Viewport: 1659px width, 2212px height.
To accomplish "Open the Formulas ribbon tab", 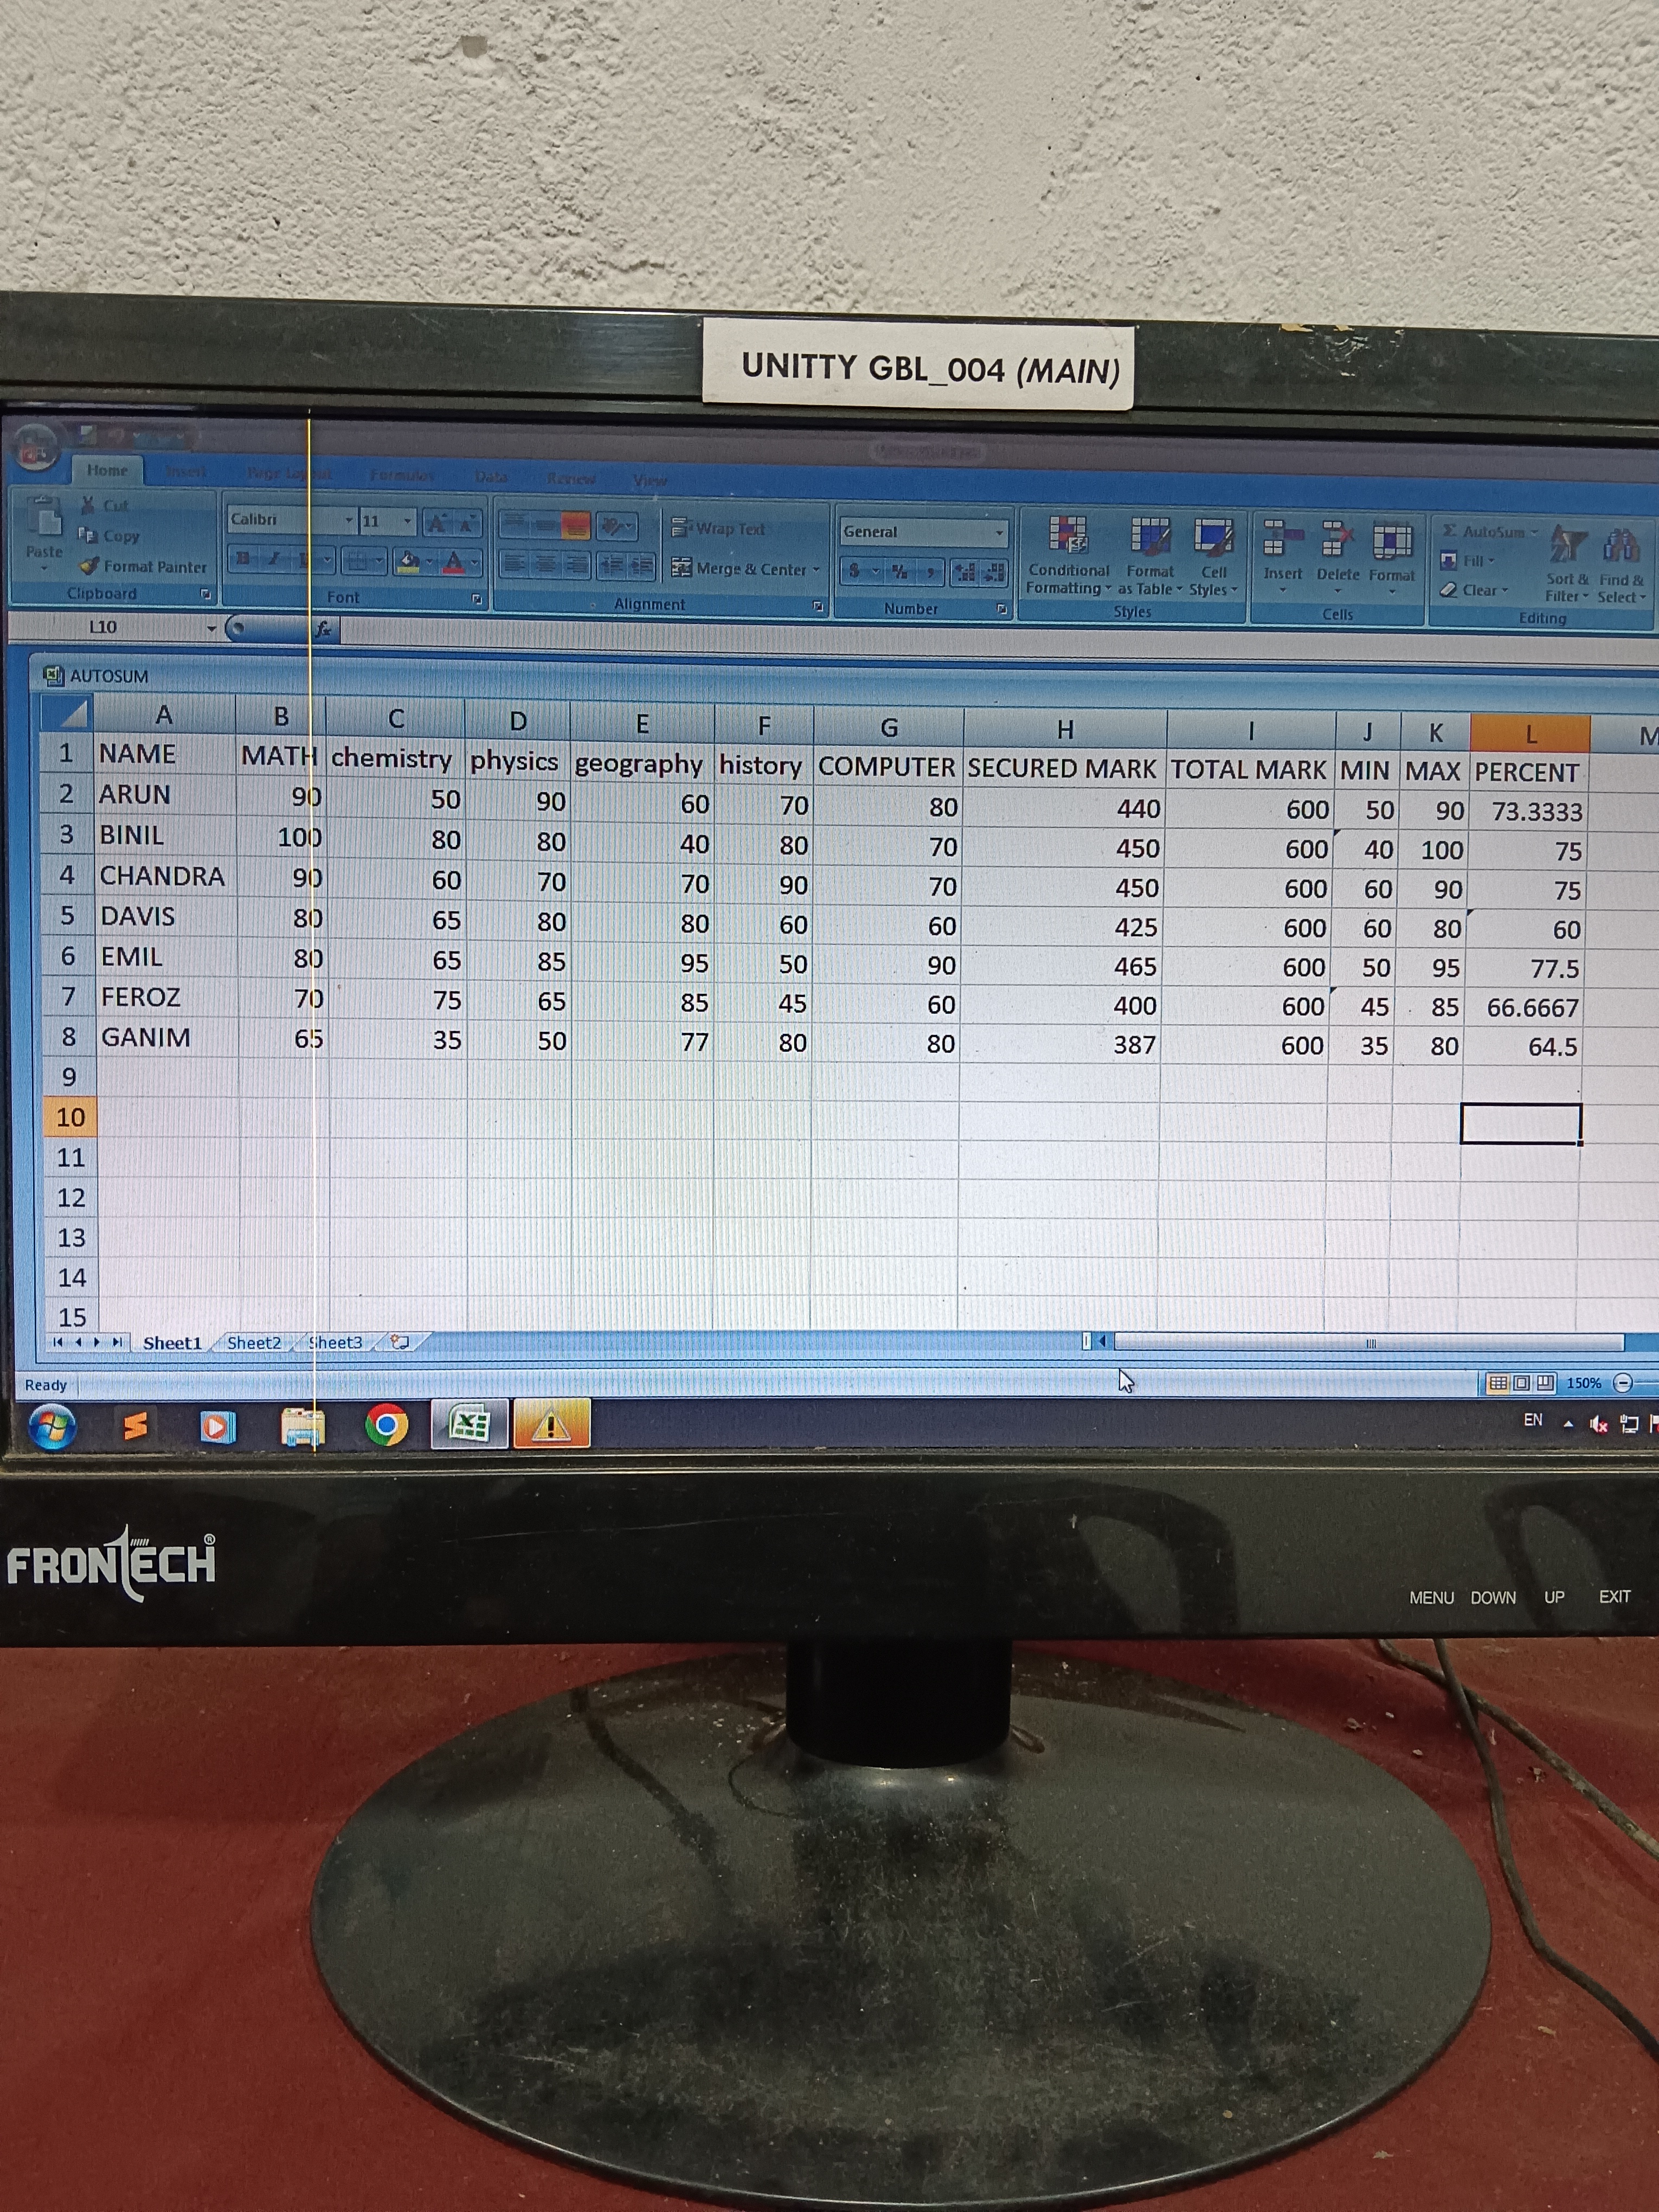I will click(x=401, y=475).
